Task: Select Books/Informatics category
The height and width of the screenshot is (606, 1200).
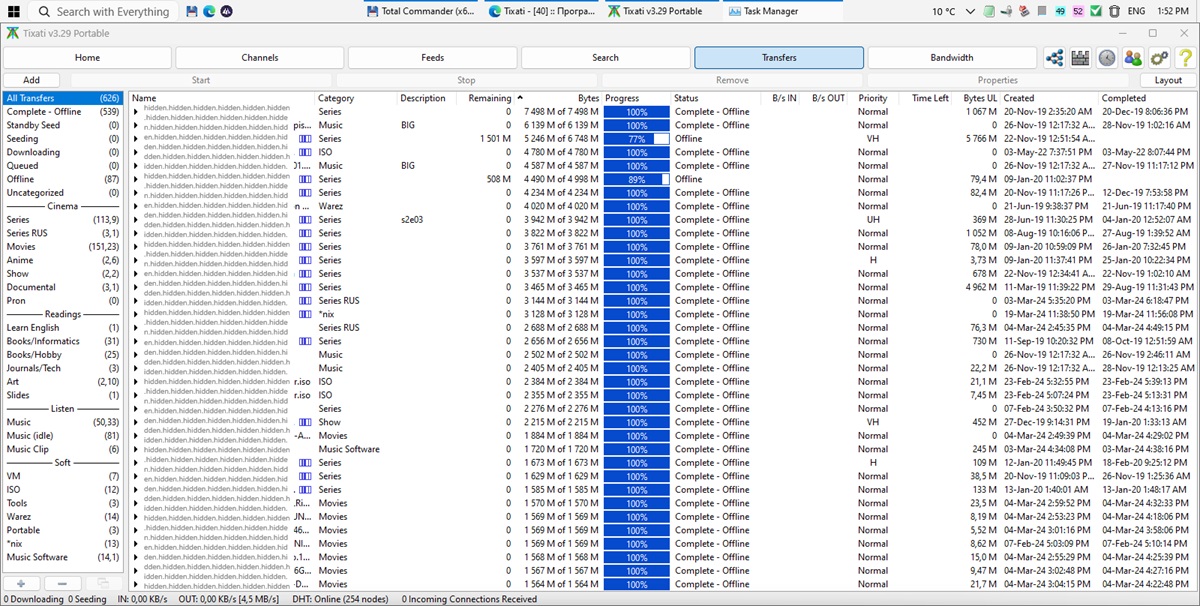Action: click(62, 341)
